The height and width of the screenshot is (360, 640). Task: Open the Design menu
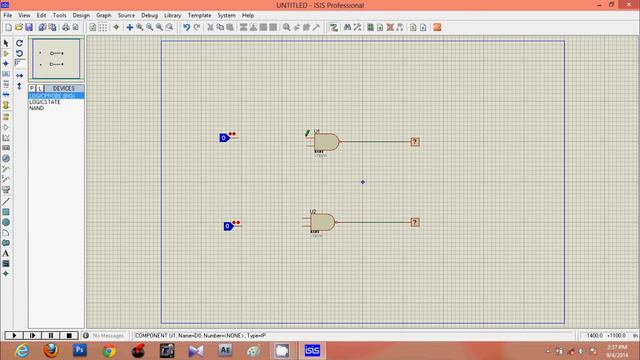tap(81, 15)
